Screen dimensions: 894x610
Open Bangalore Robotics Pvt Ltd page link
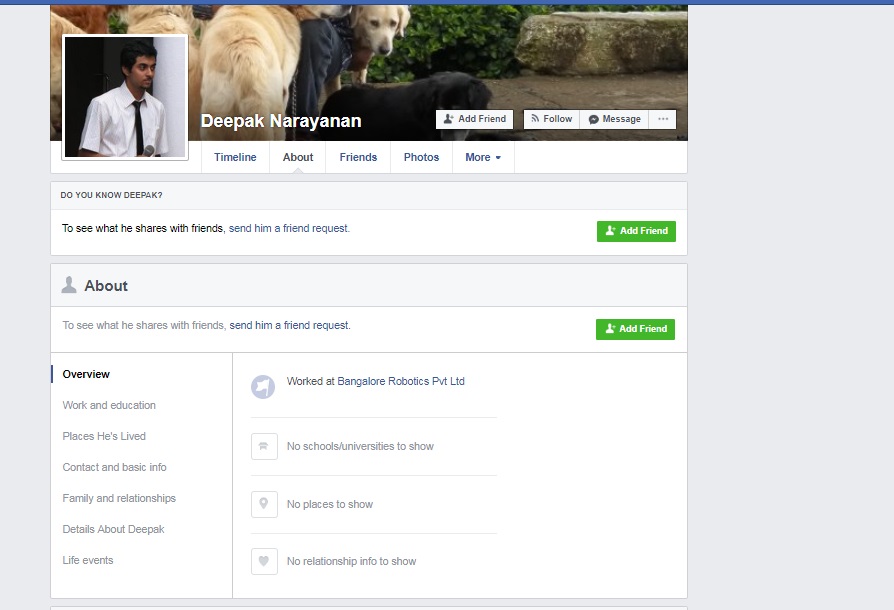point(401,381)
